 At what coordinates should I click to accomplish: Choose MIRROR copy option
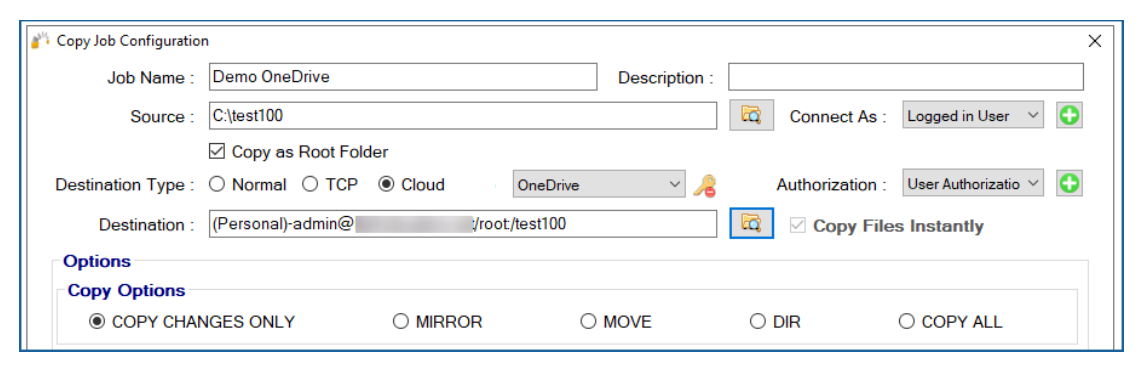pyautogui.click(x=401, y=321)
